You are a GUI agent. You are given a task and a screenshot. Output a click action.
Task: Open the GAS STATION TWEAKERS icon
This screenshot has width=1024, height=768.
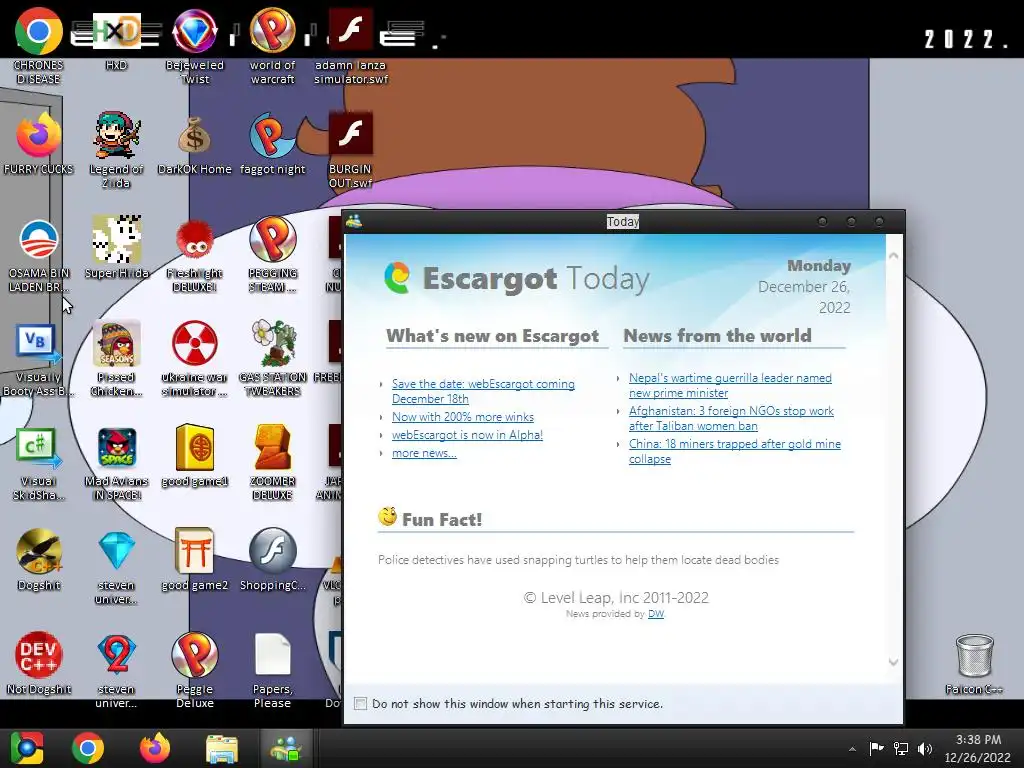click(272, 344)
